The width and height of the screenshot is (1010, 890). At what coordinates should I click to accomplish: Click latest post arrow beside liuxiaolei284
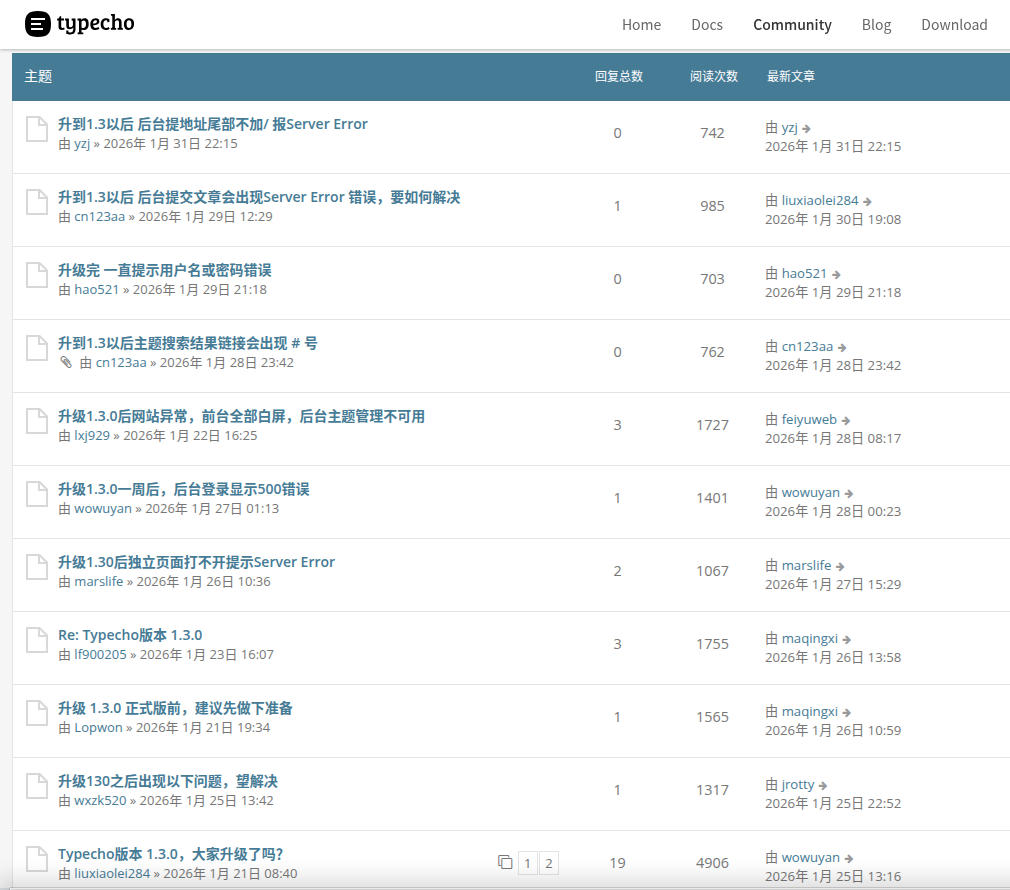(867, 201)
